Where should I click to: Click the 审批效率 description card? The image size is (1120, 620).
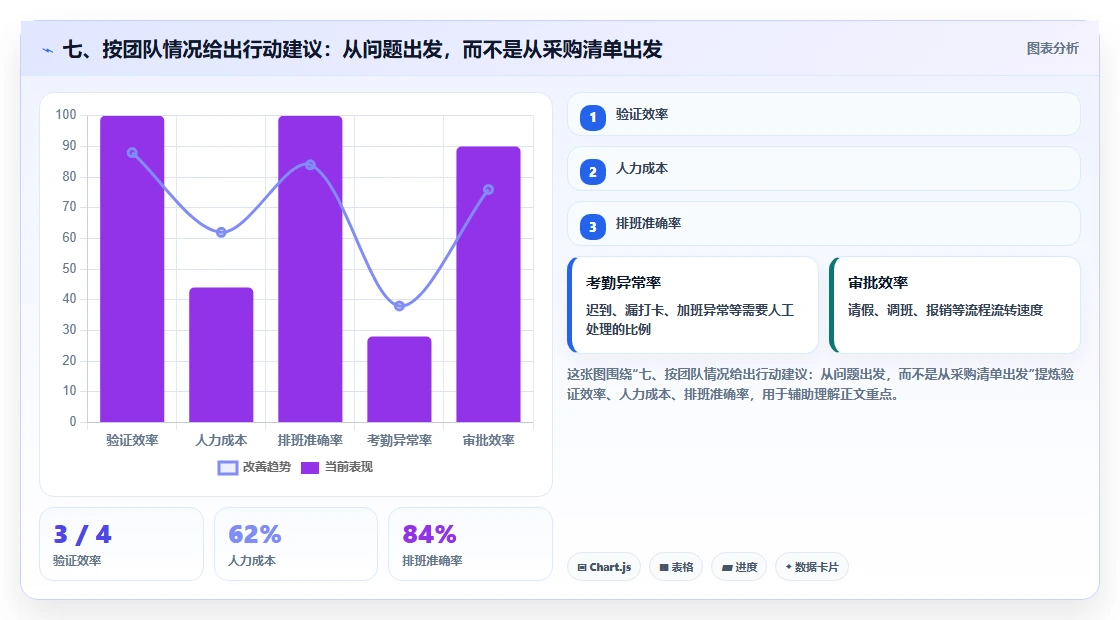tap(955, 305)
